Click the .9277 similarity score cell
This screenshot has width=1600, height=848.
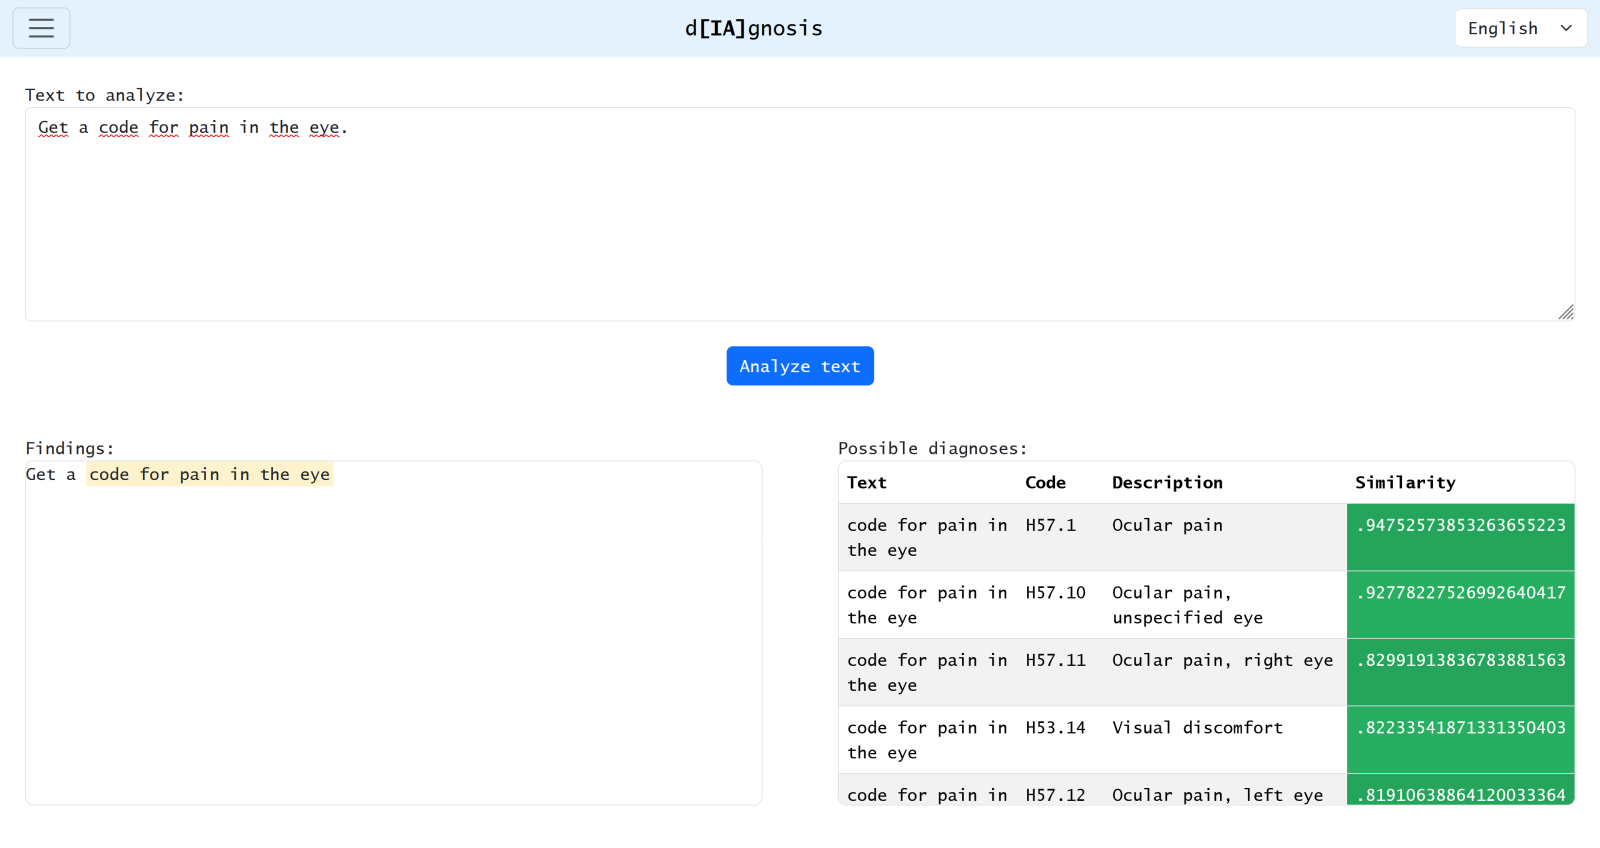(x=1460, y=593)
